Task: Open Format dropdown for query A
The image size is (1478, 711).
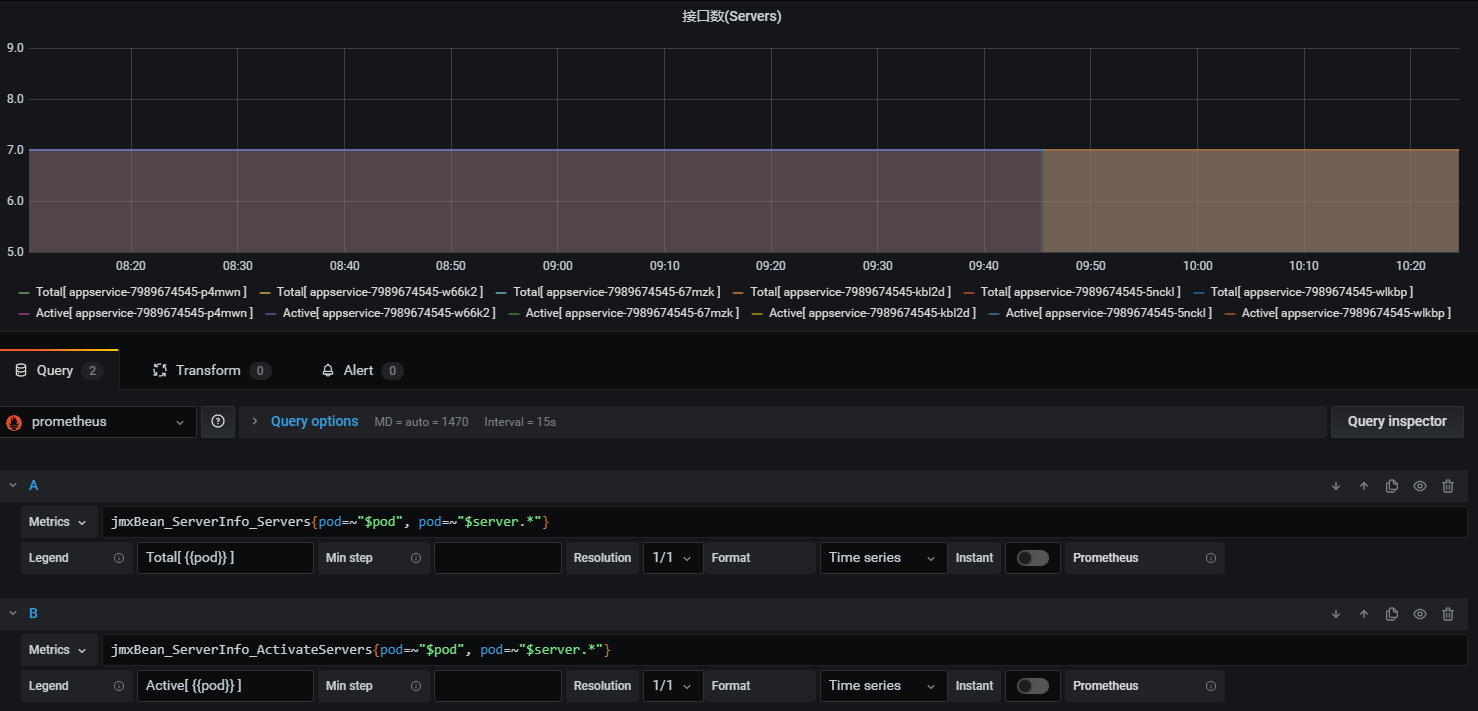Action: (883, 558)
